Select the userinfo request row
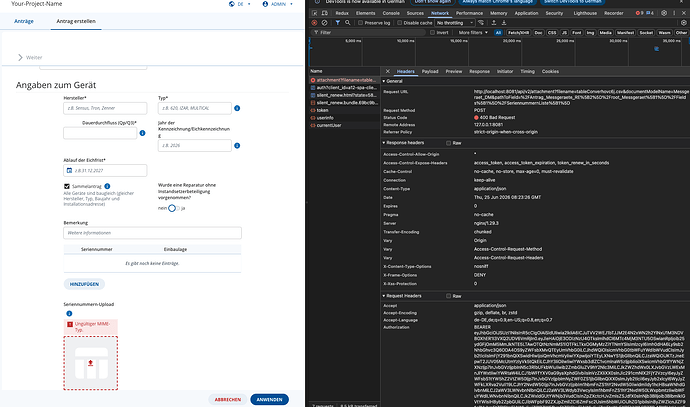The width and height of the screenshot is (690, 407). [x=344, y=118]
